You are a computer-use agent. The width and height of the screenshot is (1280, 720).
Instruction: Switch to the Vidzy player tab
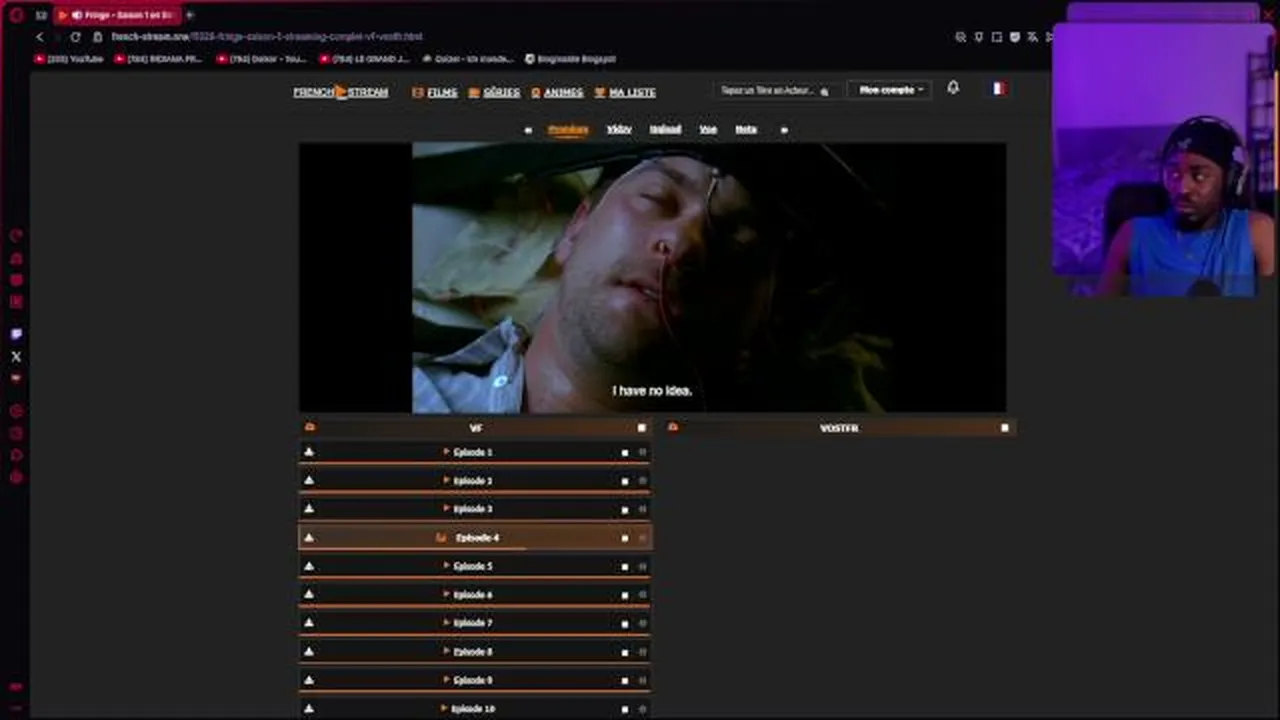[x=619, y=130]
